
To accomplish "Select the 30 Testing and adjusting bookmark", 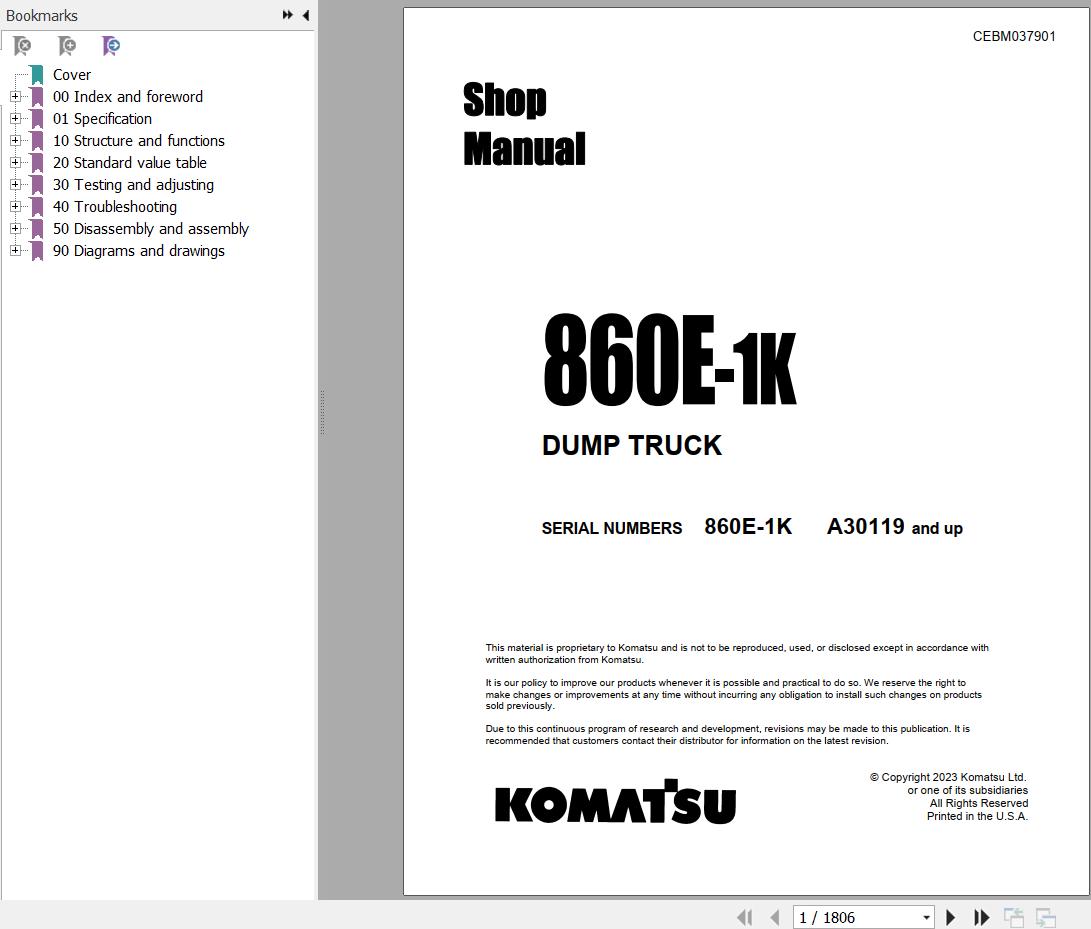I will (x=133, y=184).
